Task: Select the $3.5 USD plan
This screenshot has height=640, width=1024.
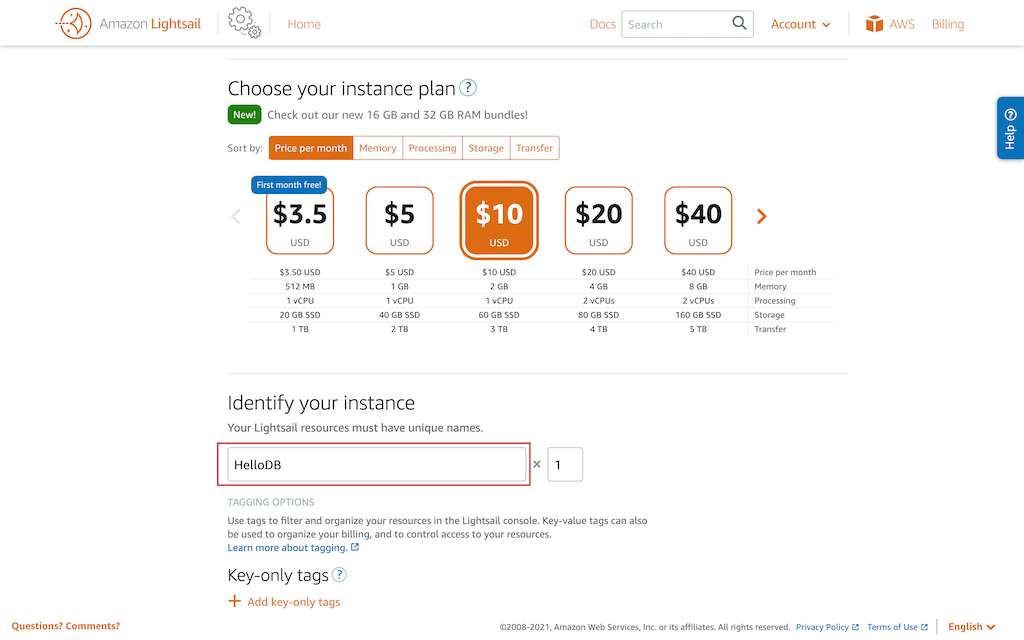Action: tap(300, 221)
